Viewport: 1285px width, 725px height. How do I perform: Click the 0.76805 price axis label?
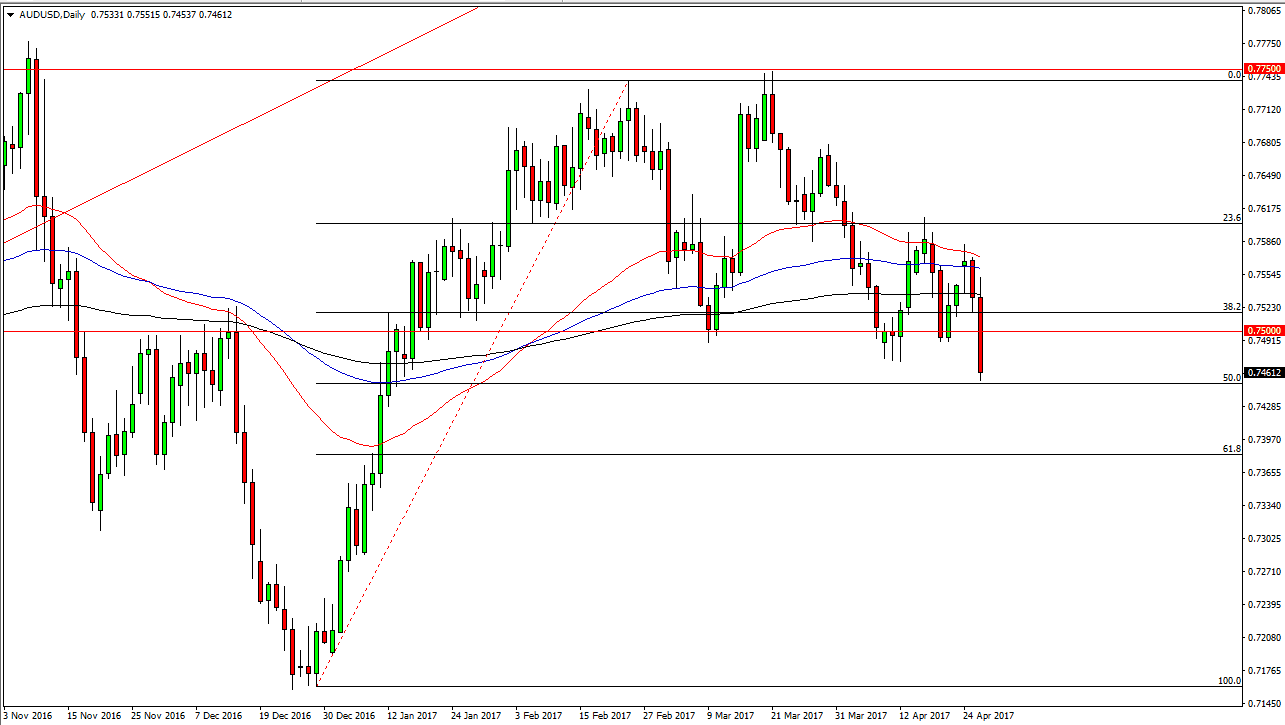click(x=1265, y=142)
